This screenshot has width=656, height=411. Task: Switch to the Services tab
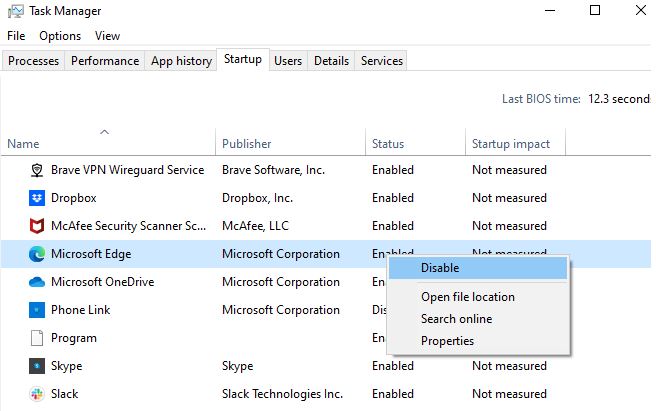point(382,61)
